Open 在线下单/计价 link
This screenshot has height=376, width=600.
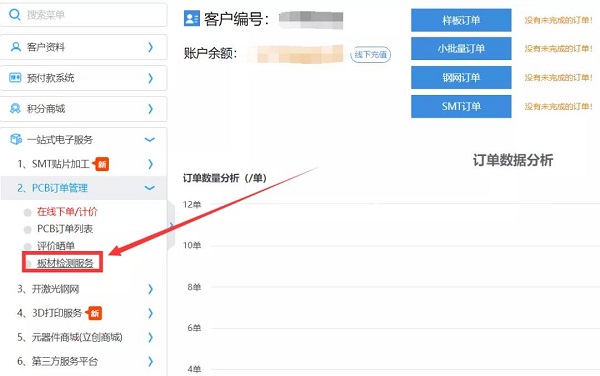click(x=67, y=212)
